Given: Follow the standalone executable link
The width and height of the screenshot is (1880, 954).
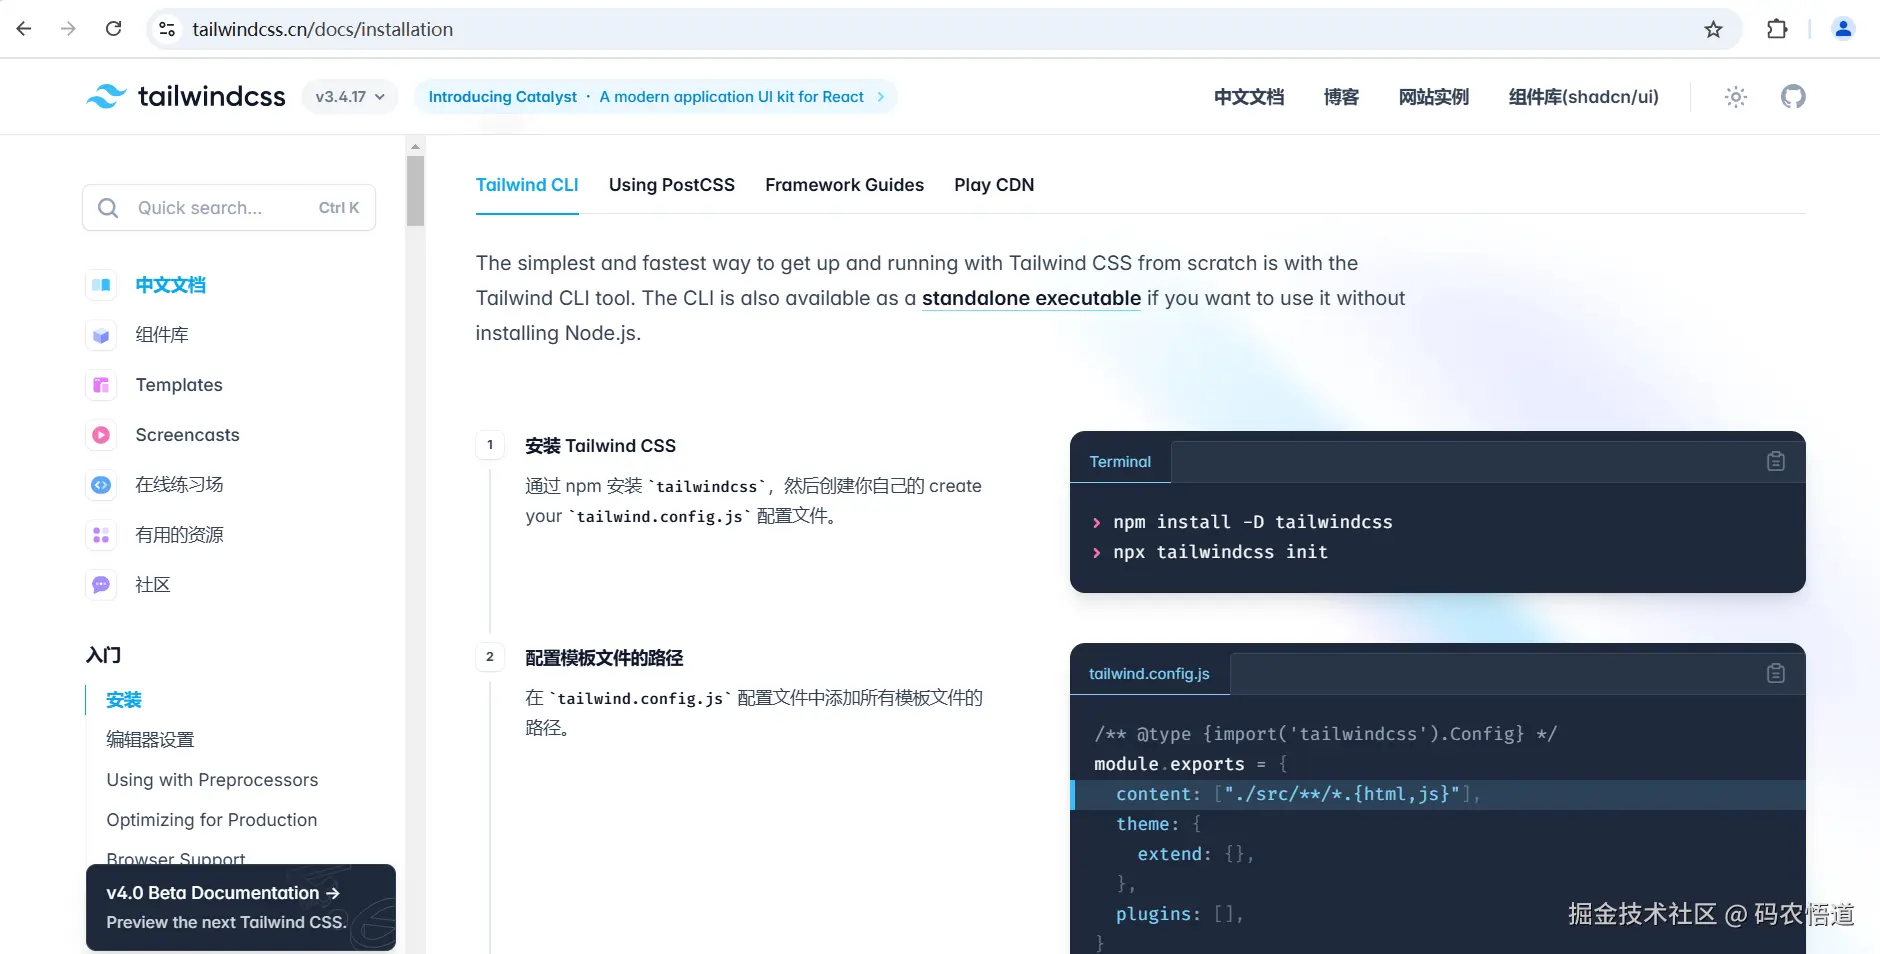Looking at the screenshot, I should tap(1031, 298).
